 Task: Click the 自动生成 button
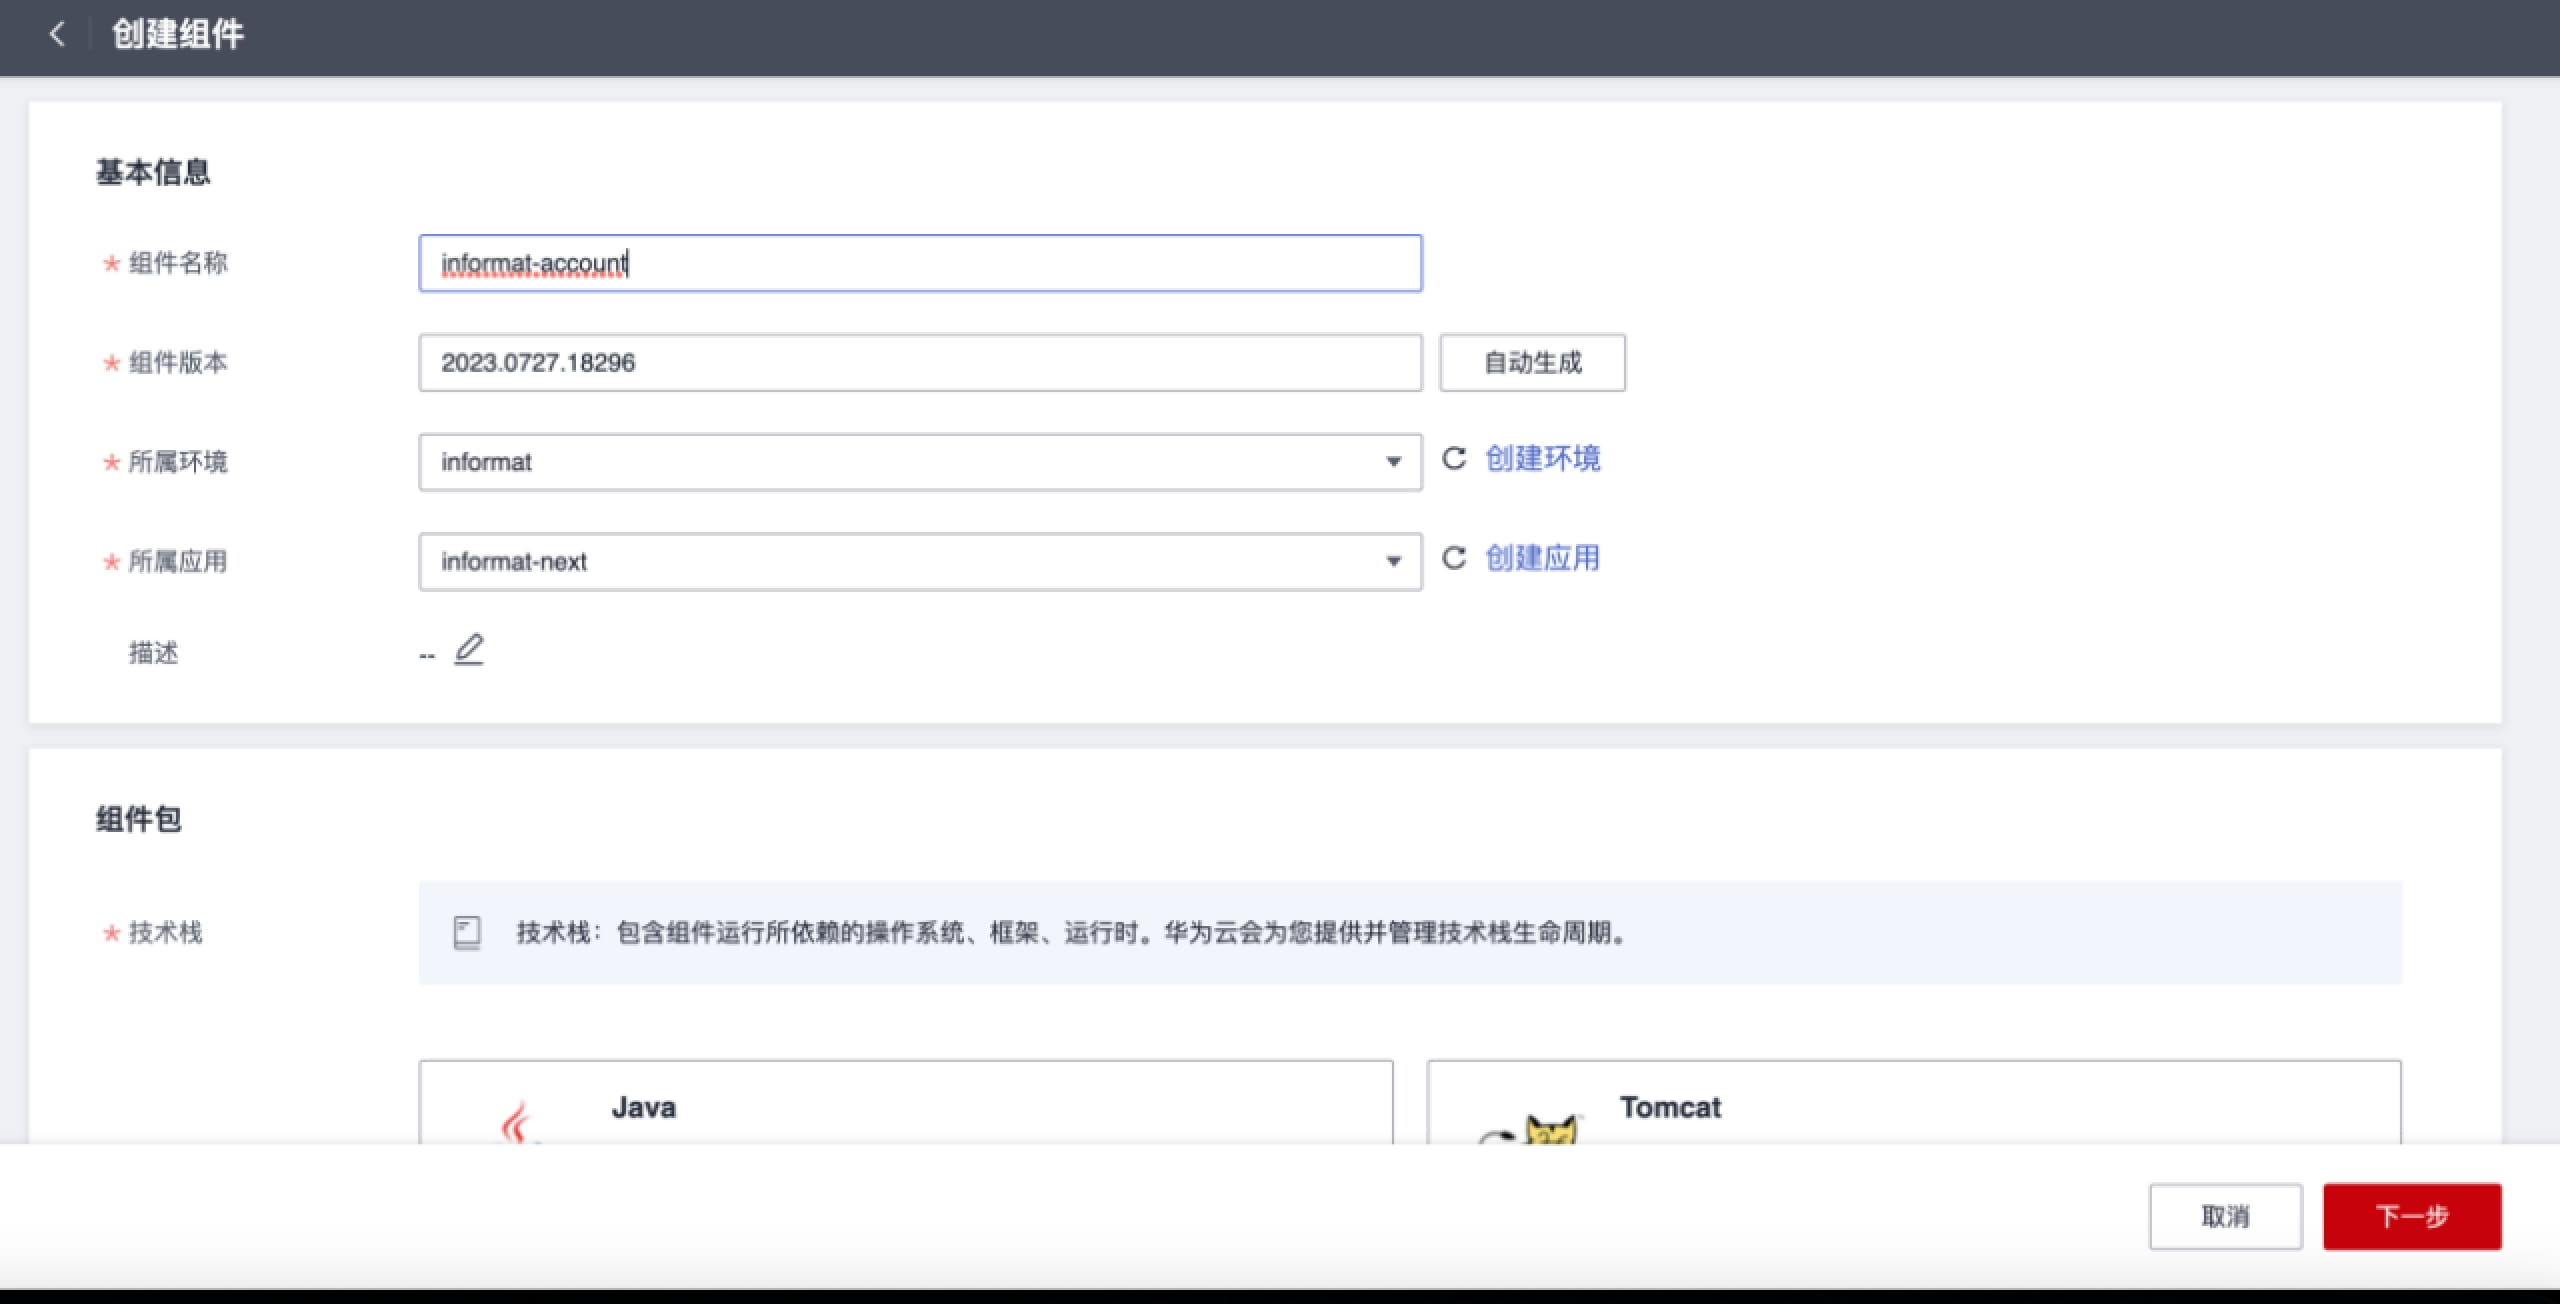(x=1532, y=363)
